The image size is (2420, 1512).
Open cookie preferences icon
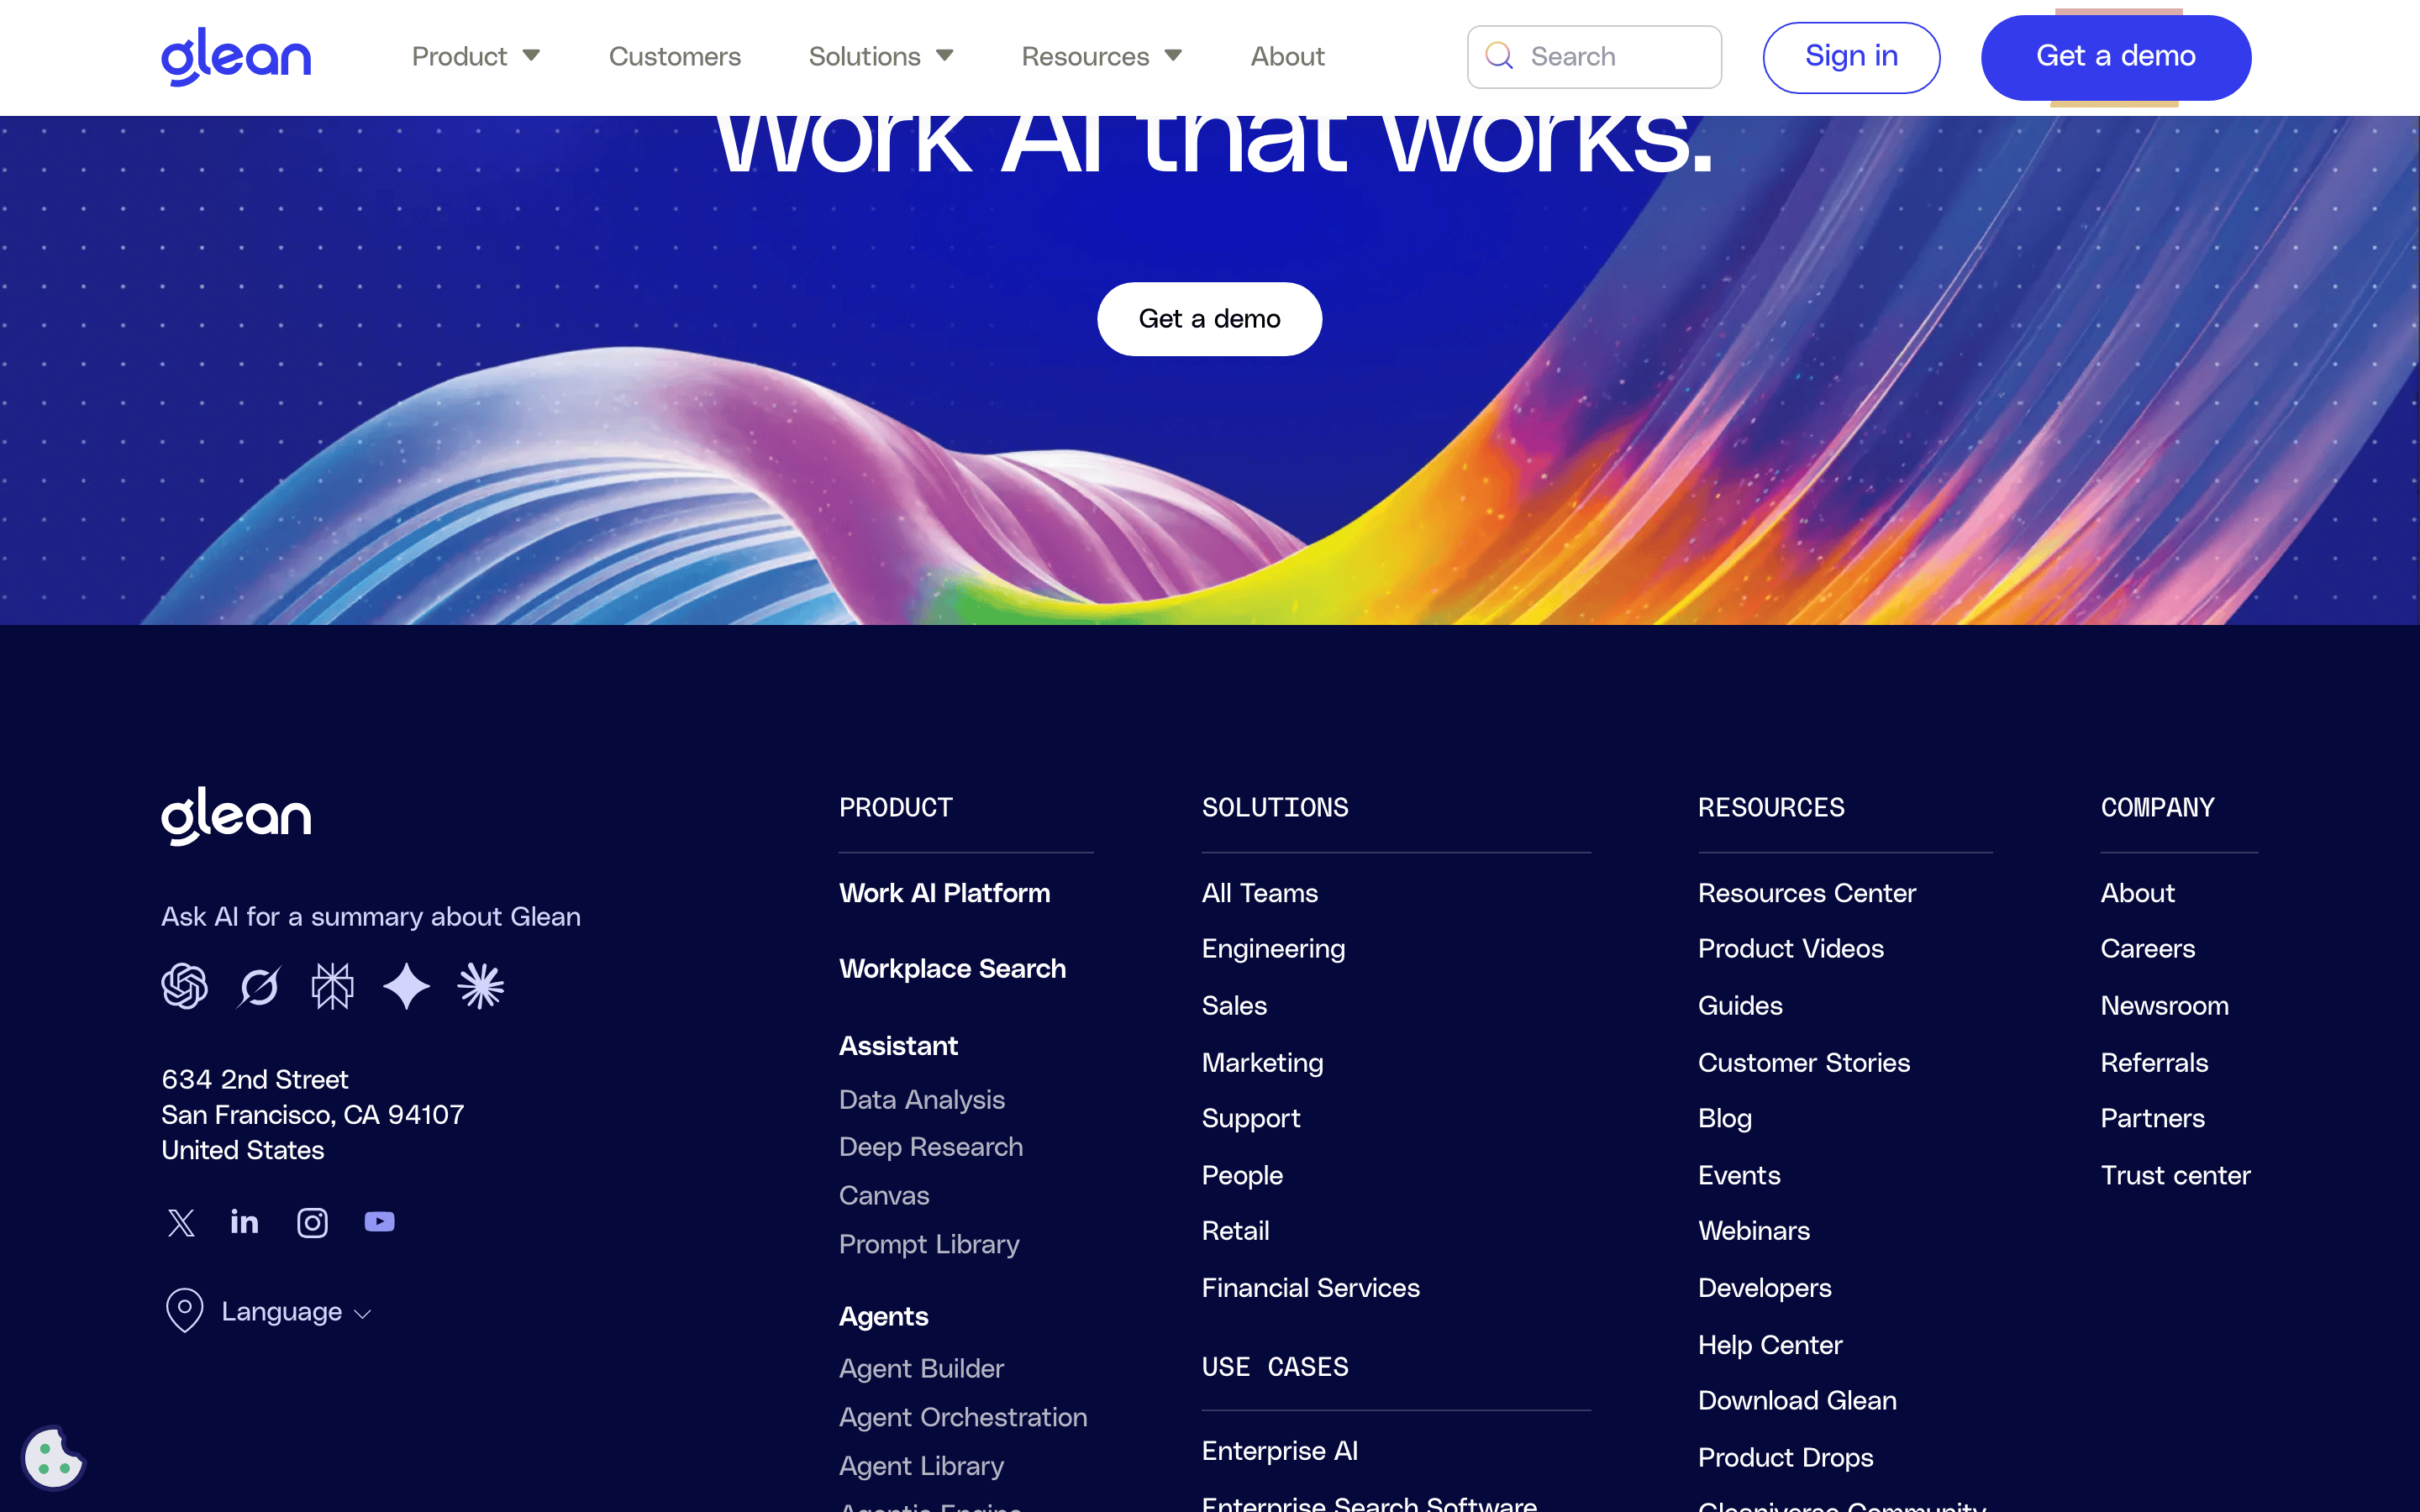point(53,1458)
